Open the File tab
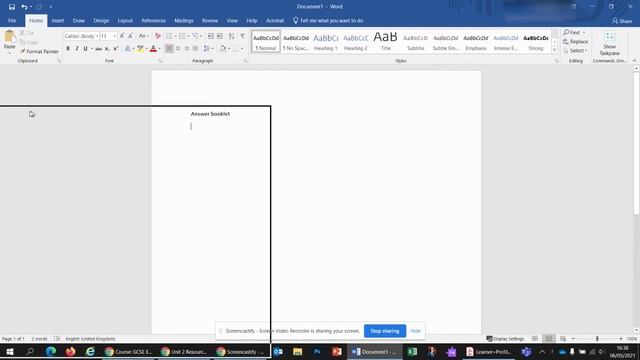The image size is (640, 360). coord(12,20)
